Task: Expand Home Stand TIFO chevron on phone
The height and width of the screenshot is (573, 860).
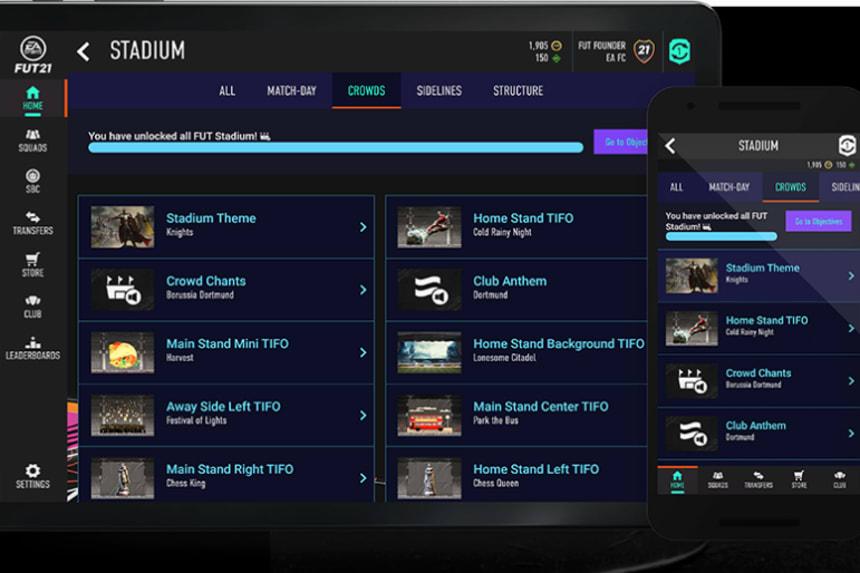Action: point(851,328)
